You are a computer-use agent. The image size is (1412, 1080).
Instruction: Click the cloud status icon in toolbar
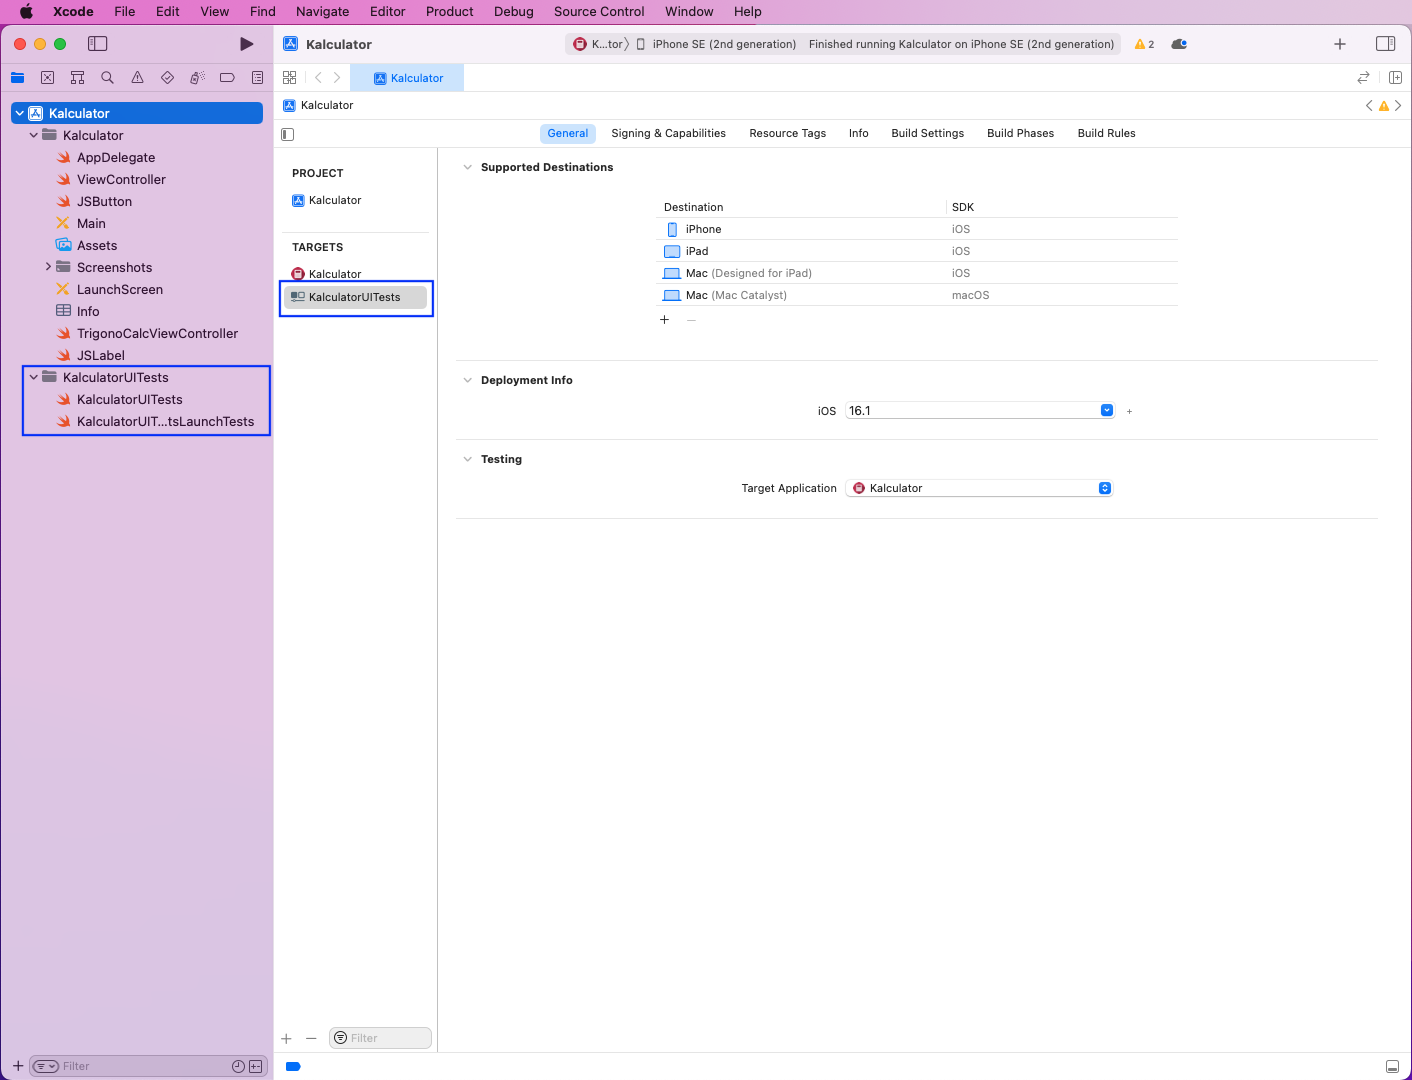point(1179,44)
